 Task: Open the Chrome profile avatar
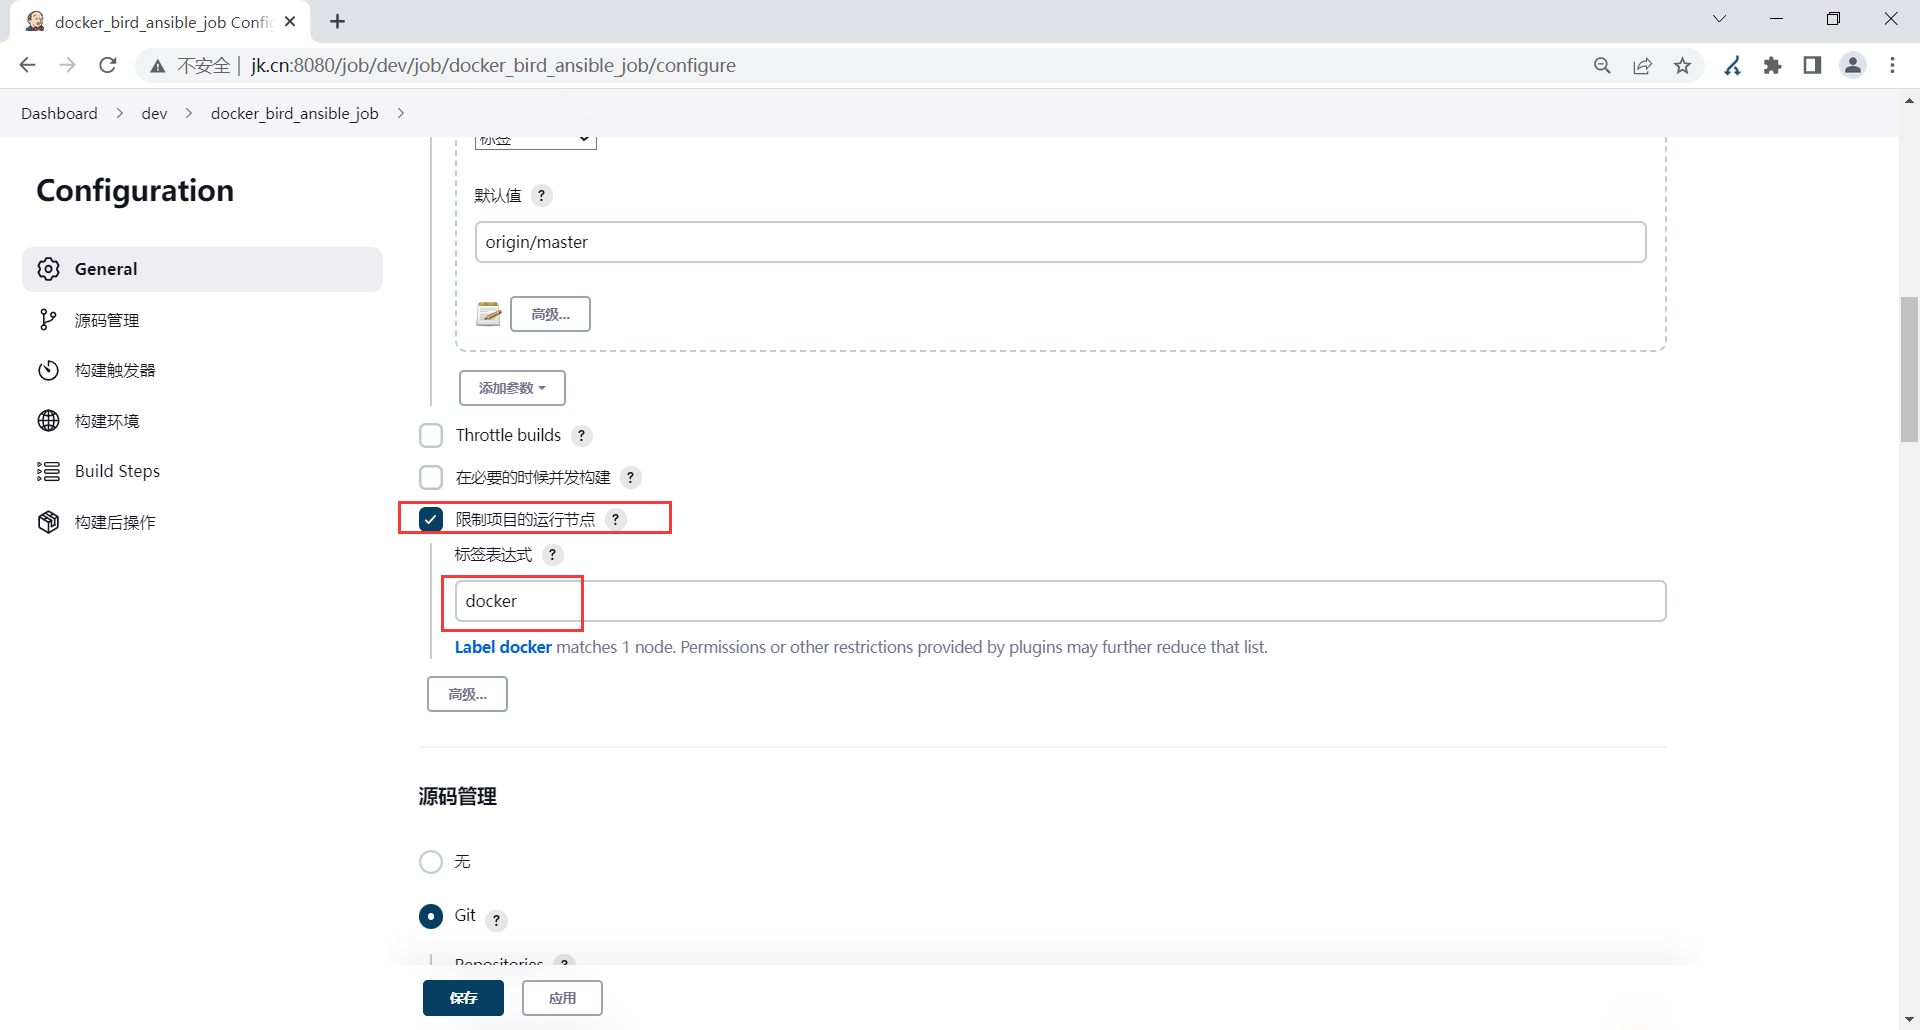click(x=1853, y=65)
